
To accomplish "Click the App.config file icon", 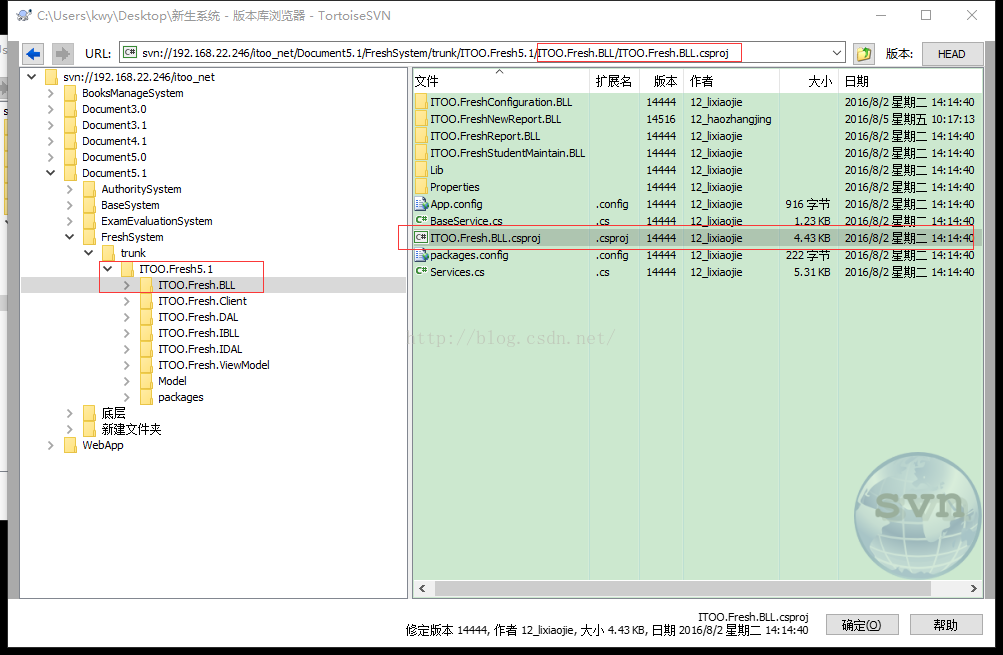I will [421, 204].
